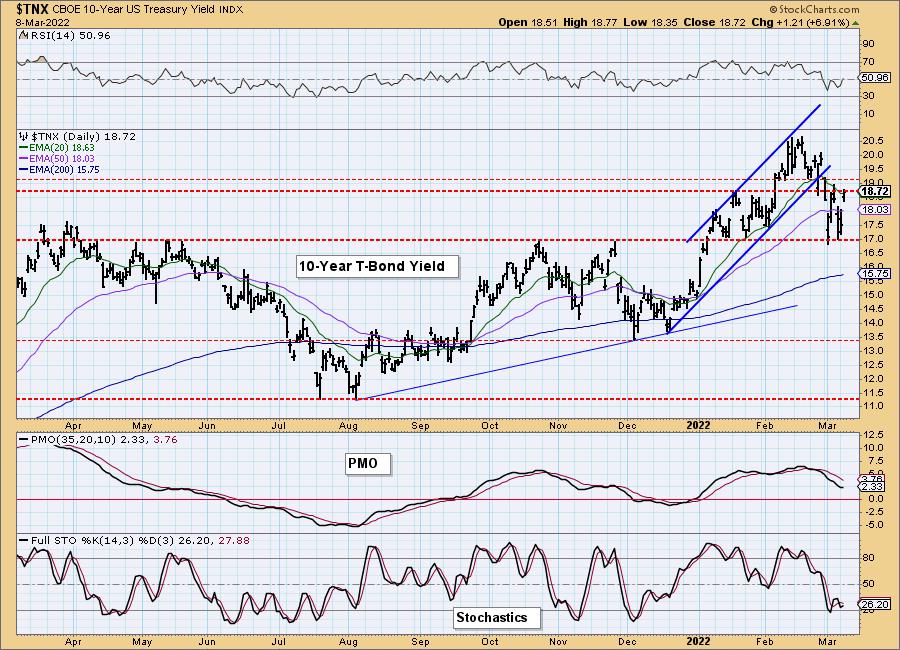Click the 'EMA(200) 15.75' legend entry
900x650 pixels.
[x=64, y=169]
